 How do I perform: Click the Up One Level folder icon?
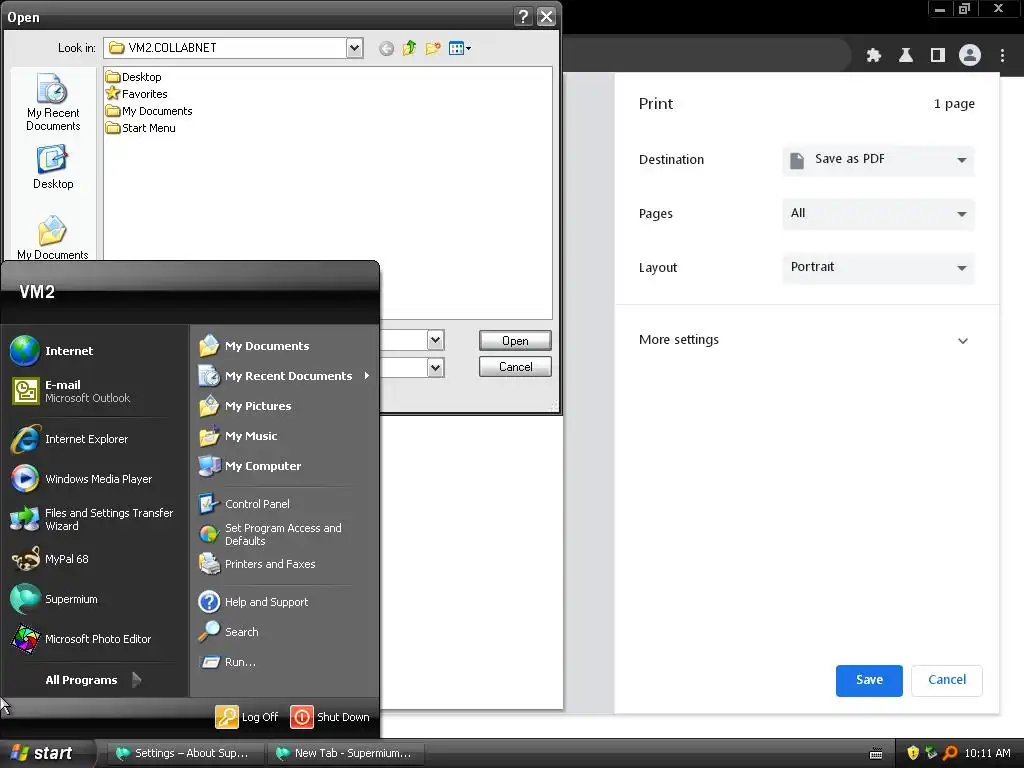click(409, 48)
